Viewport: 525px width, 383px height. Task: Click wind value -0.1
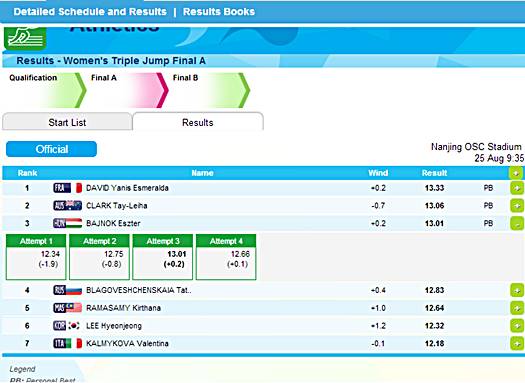[x=378, y=343]
